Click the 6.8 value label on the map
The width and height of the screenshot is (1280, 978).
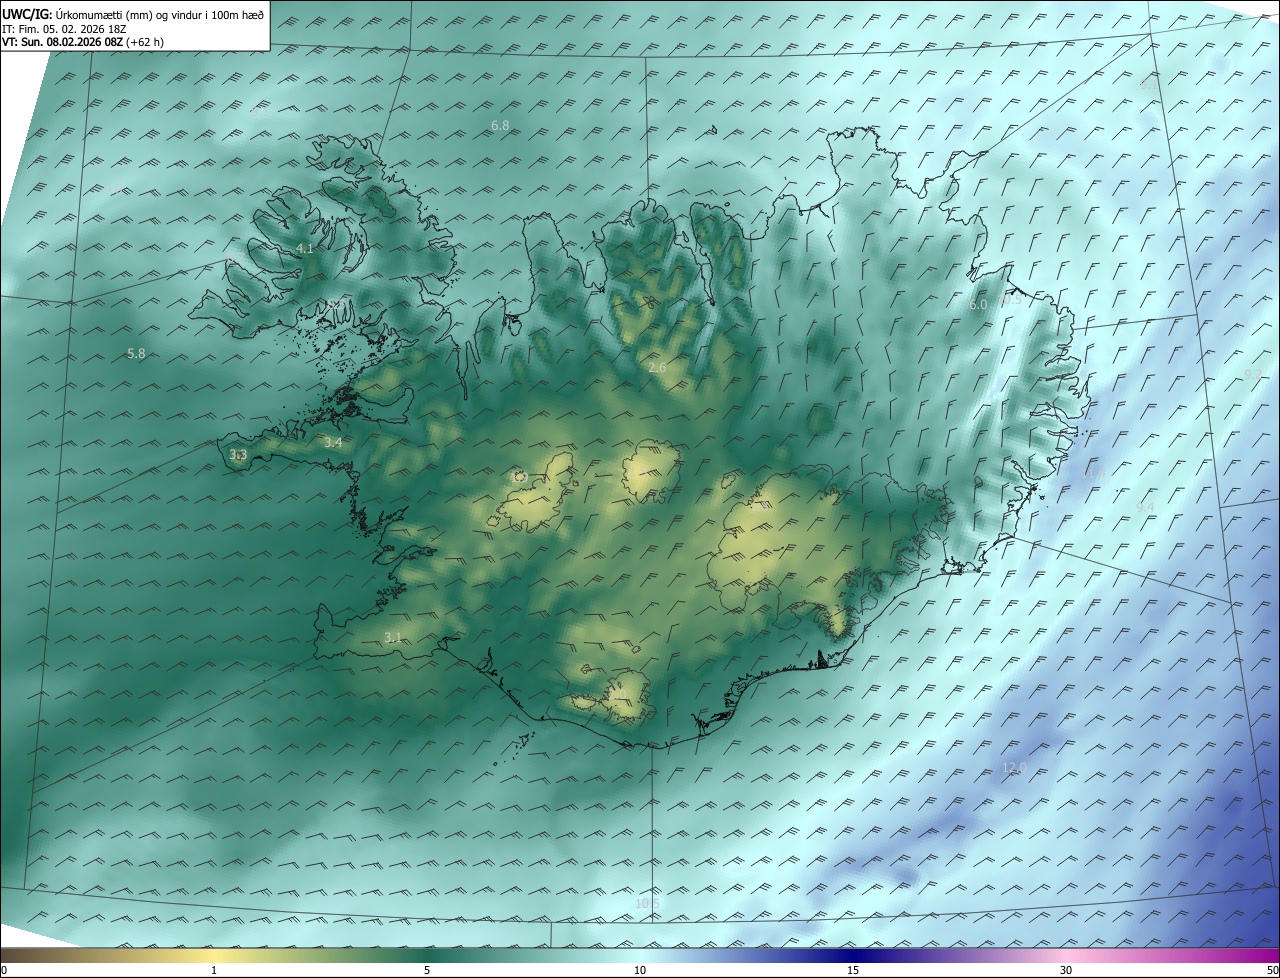(501, 125)
